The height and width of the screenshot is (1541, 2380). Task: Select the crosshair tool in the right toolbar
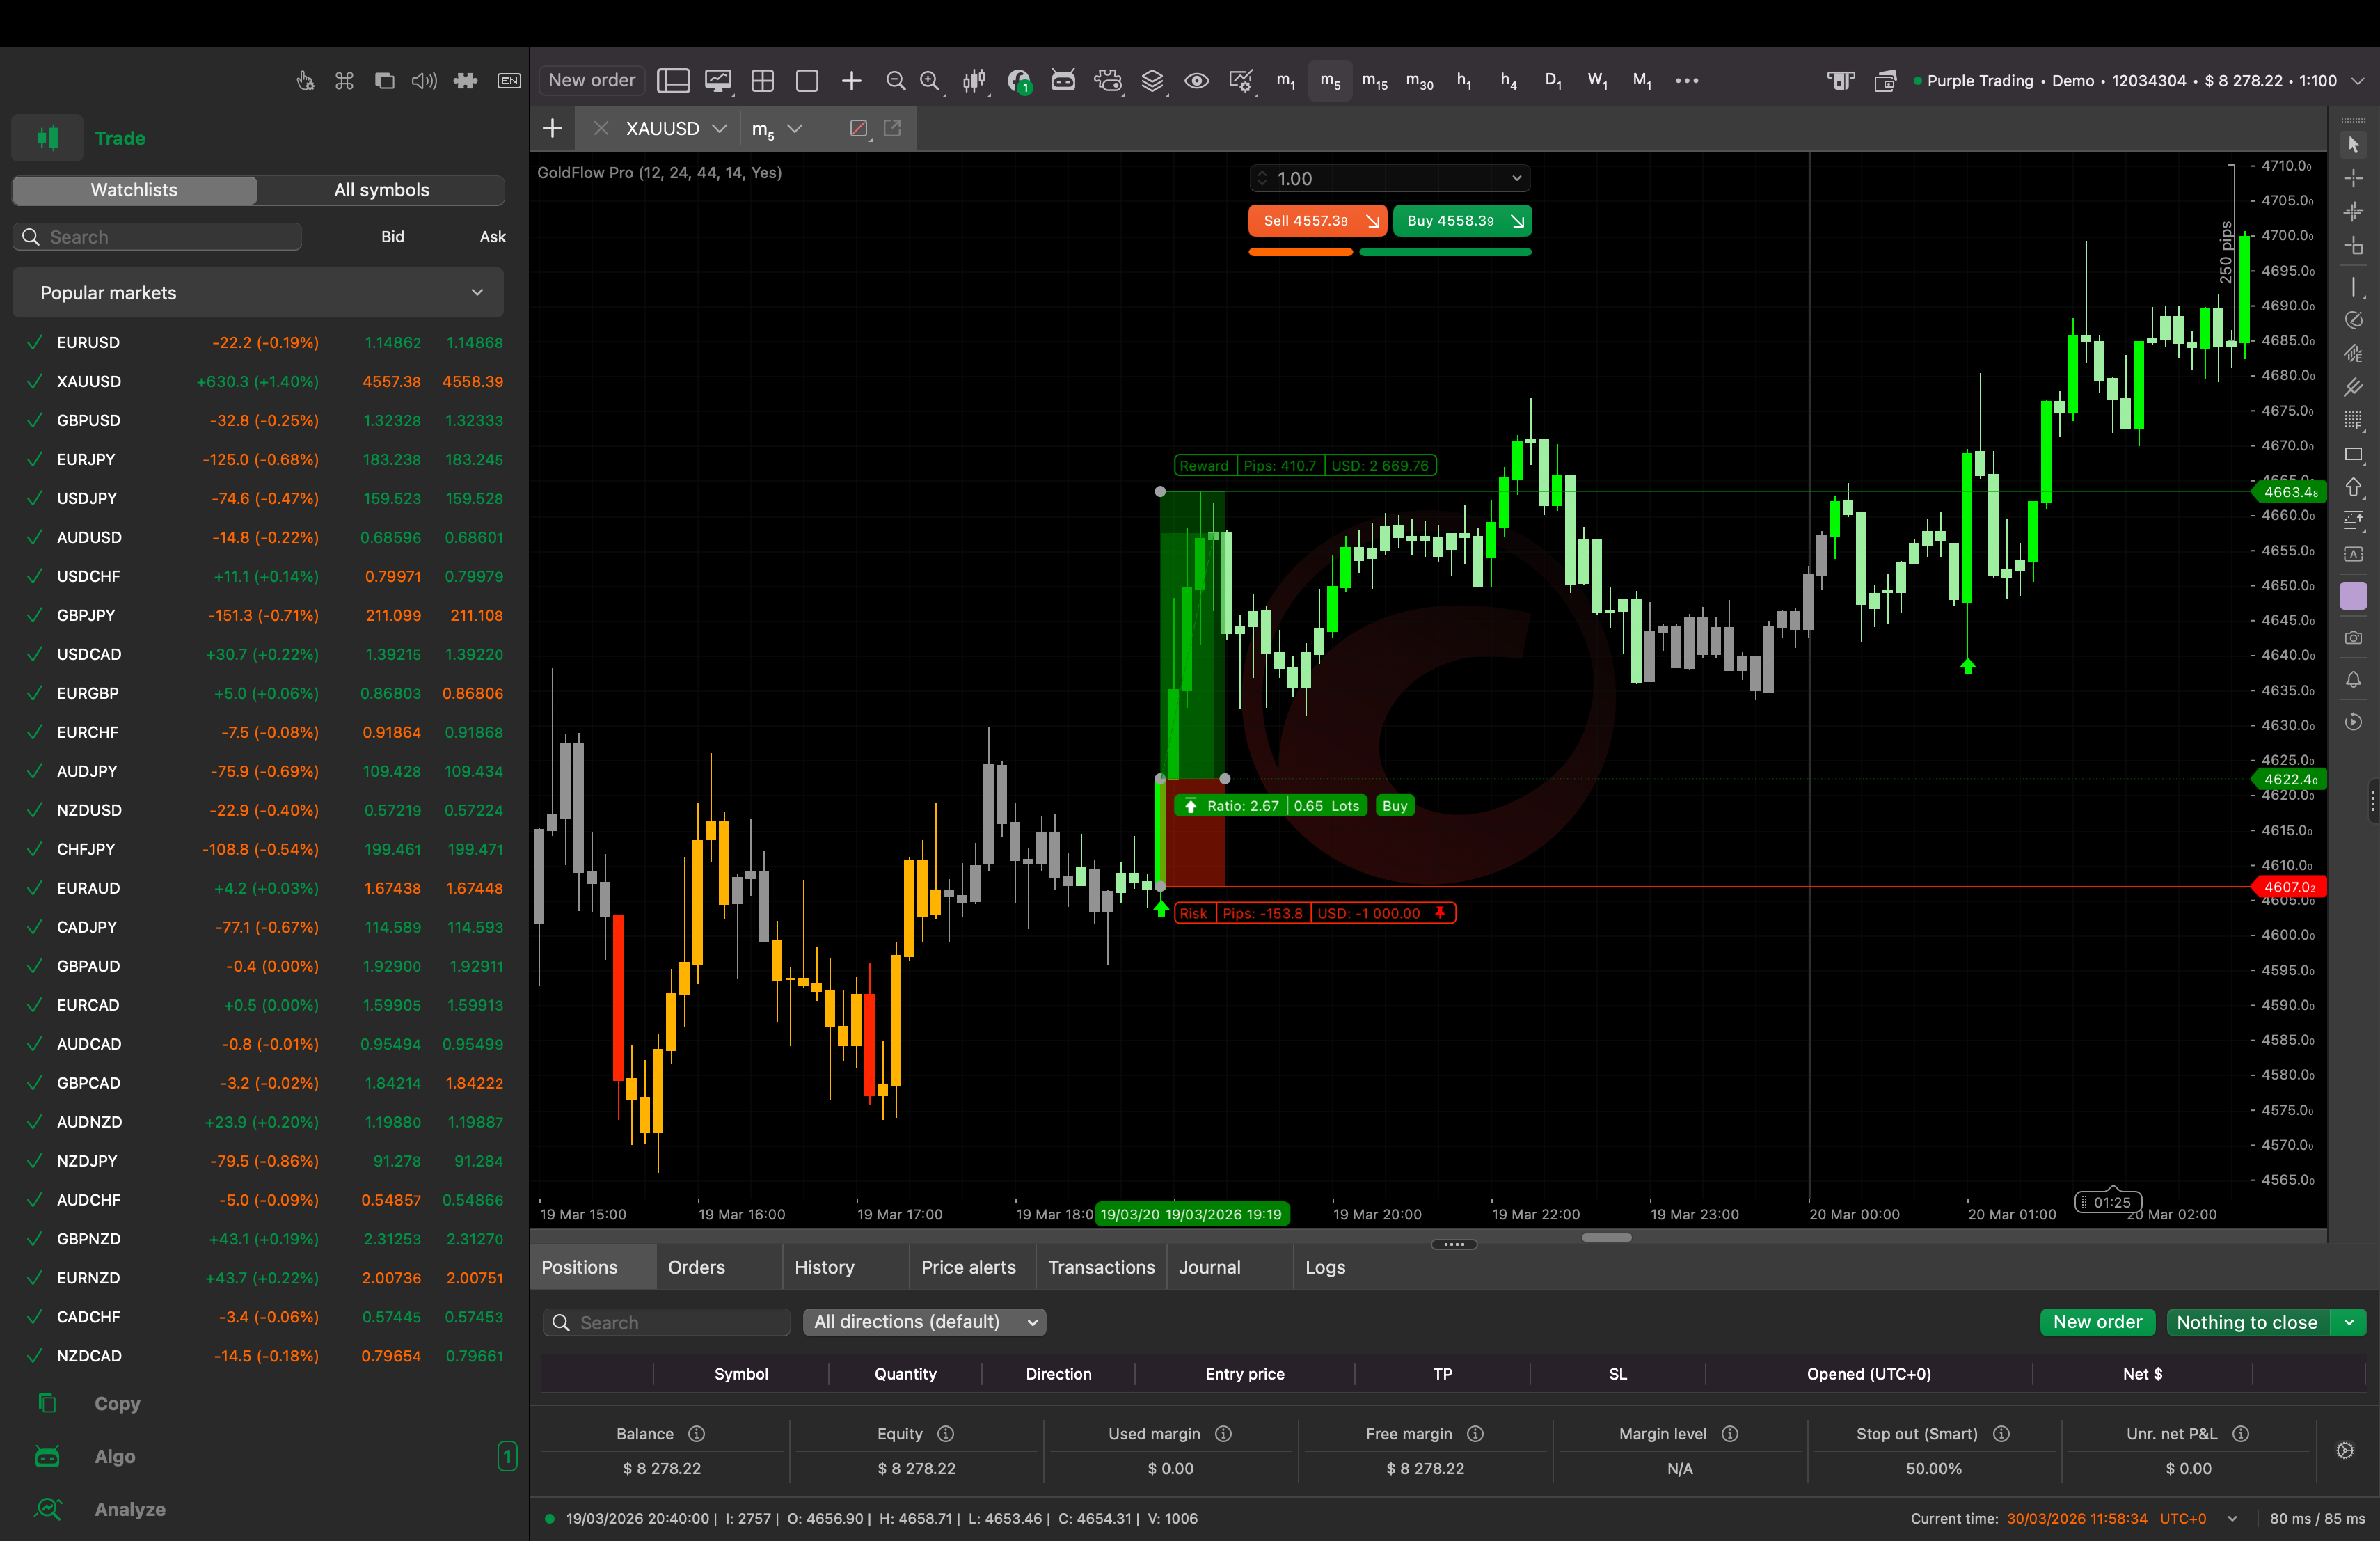pyautogui.click(x=2354, y=178)
